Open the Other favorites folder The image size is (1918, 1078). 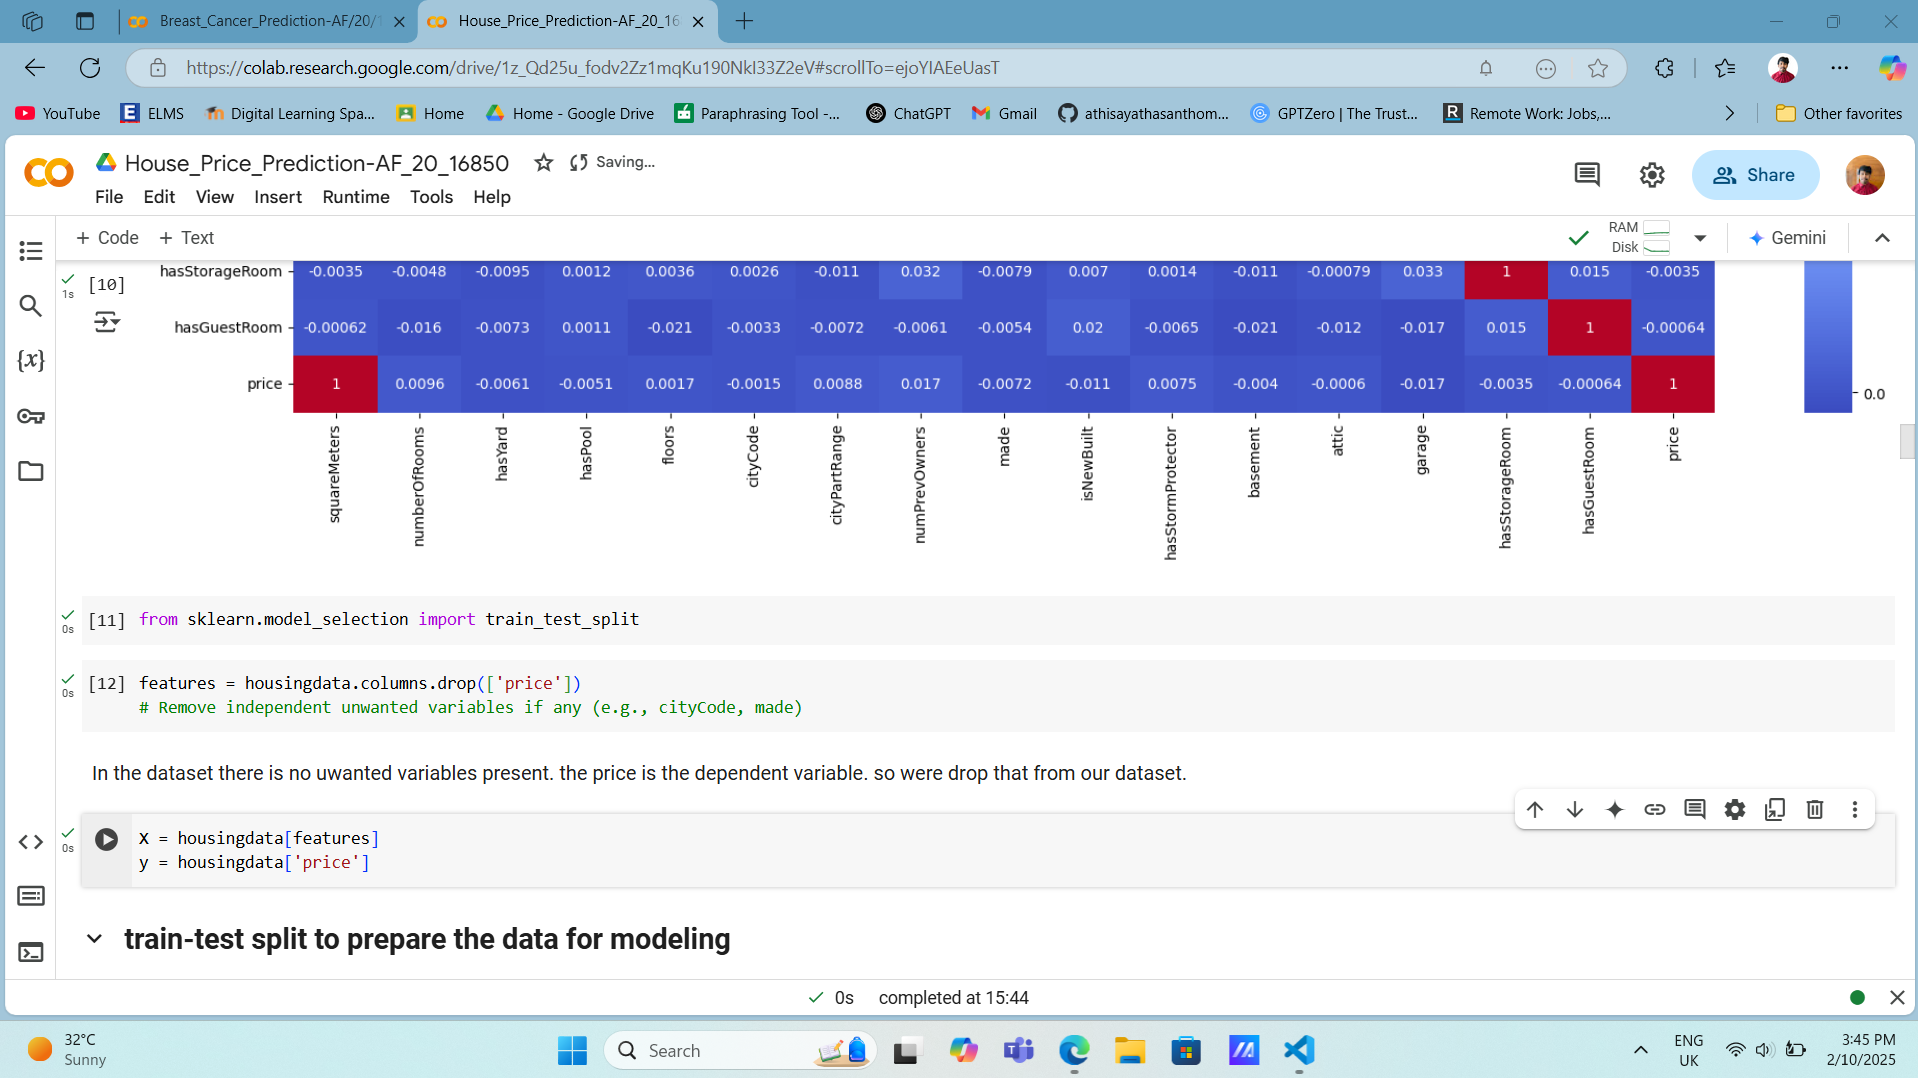(x=1839, y=114)
